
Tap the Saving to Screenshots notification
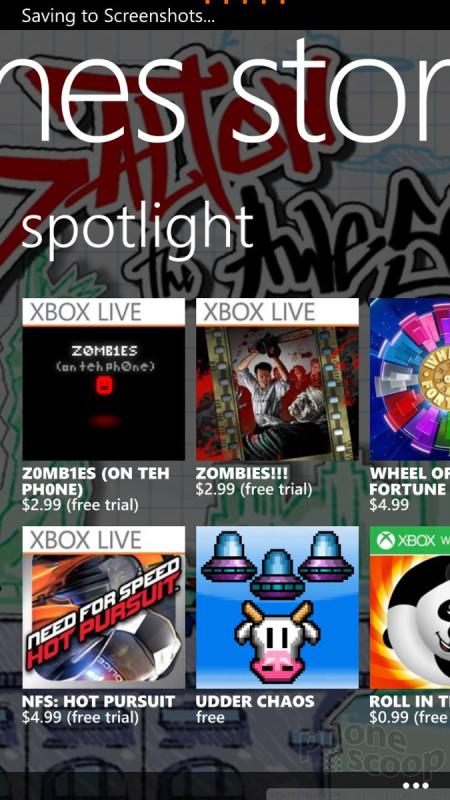(x=118, y=16)
